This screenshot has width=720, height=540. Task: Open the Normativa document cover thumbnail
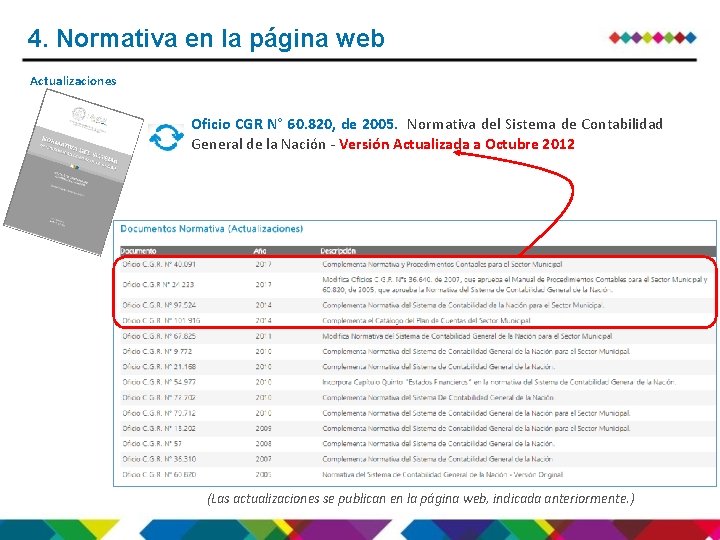(x=74, y=172)
